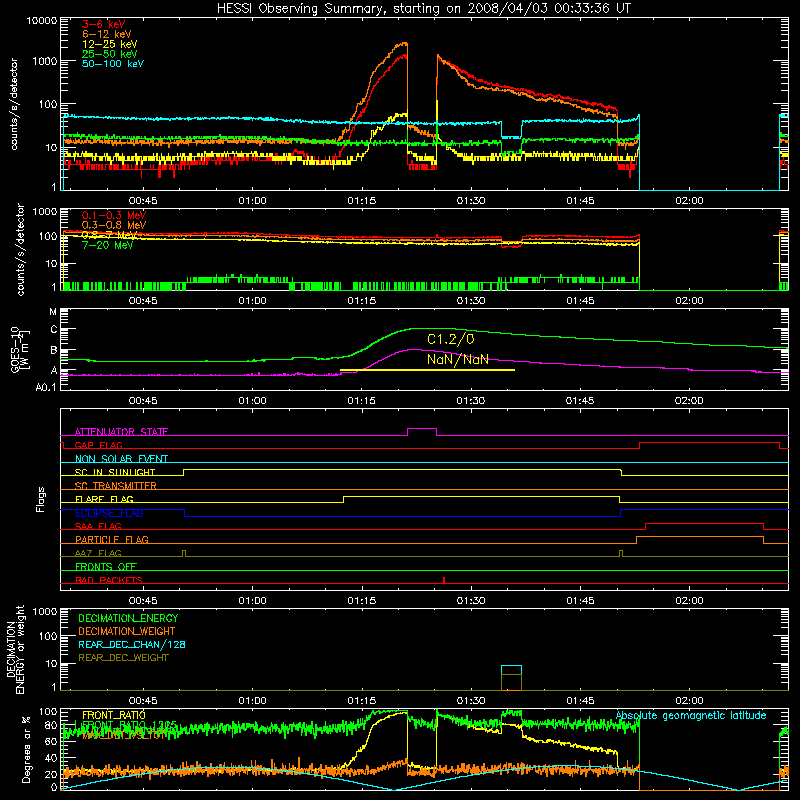Viewport: 800px width, 800px height.
Task: Click the 01:15 time label under top panel
Action: tap(362, 201)
